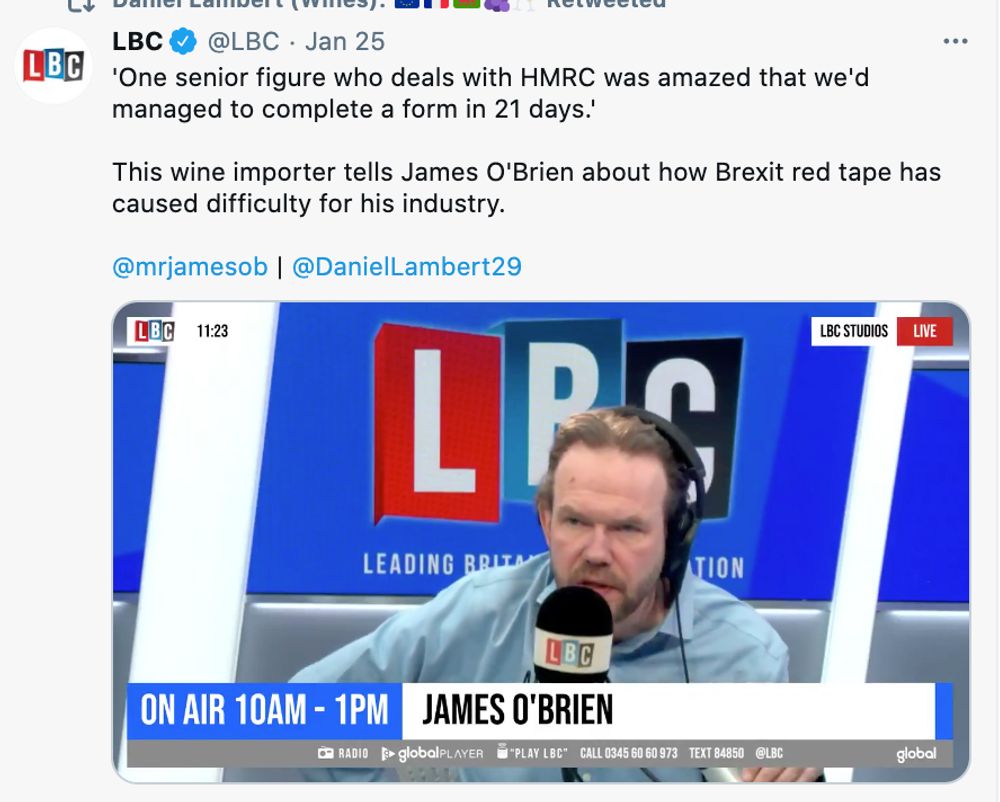Screen dimensions: 1000x802
Task: Click the Retweeted label above the tweet
Action: click(606, 4)
